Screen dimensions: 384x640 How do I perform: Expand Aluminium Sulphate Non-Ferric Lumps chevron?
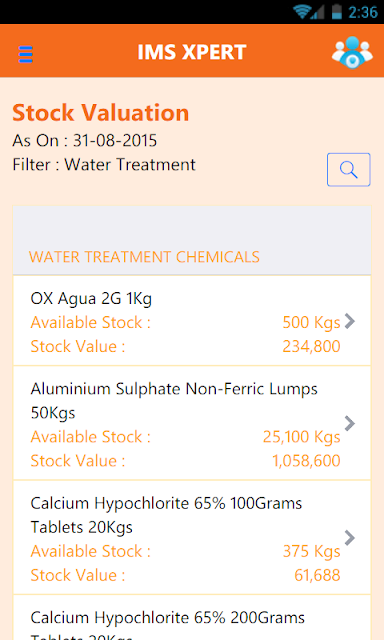tap(350, 424)
